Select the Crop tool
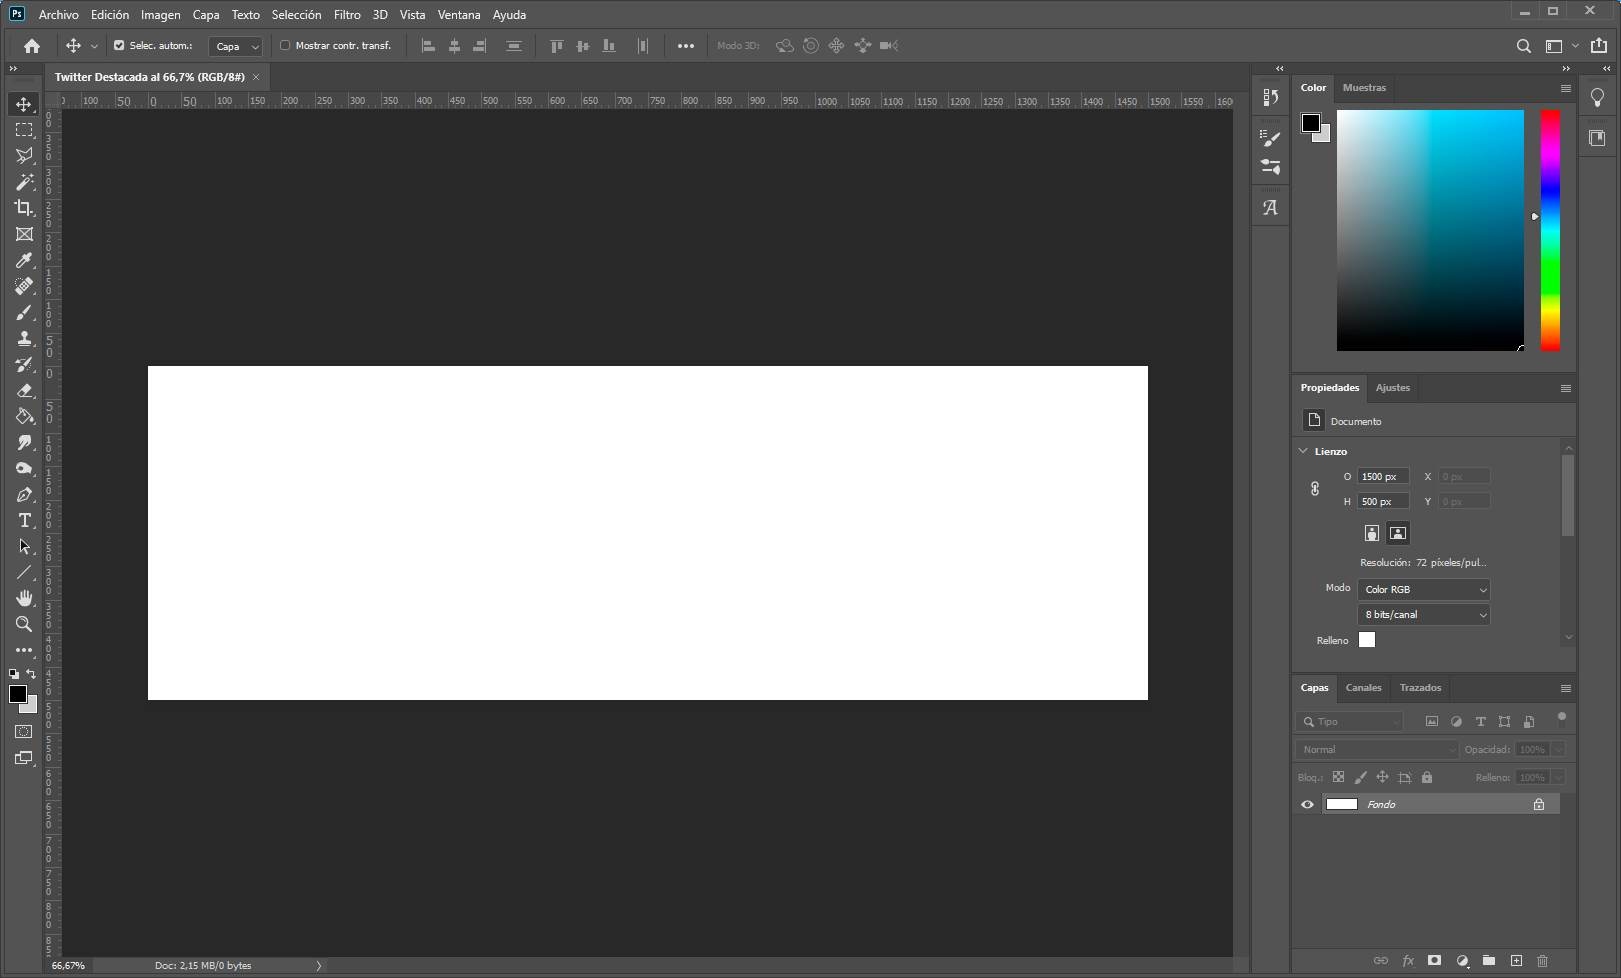Image resolution: width=1621 pixels, height=978 pixels. [x=24, y=208]
